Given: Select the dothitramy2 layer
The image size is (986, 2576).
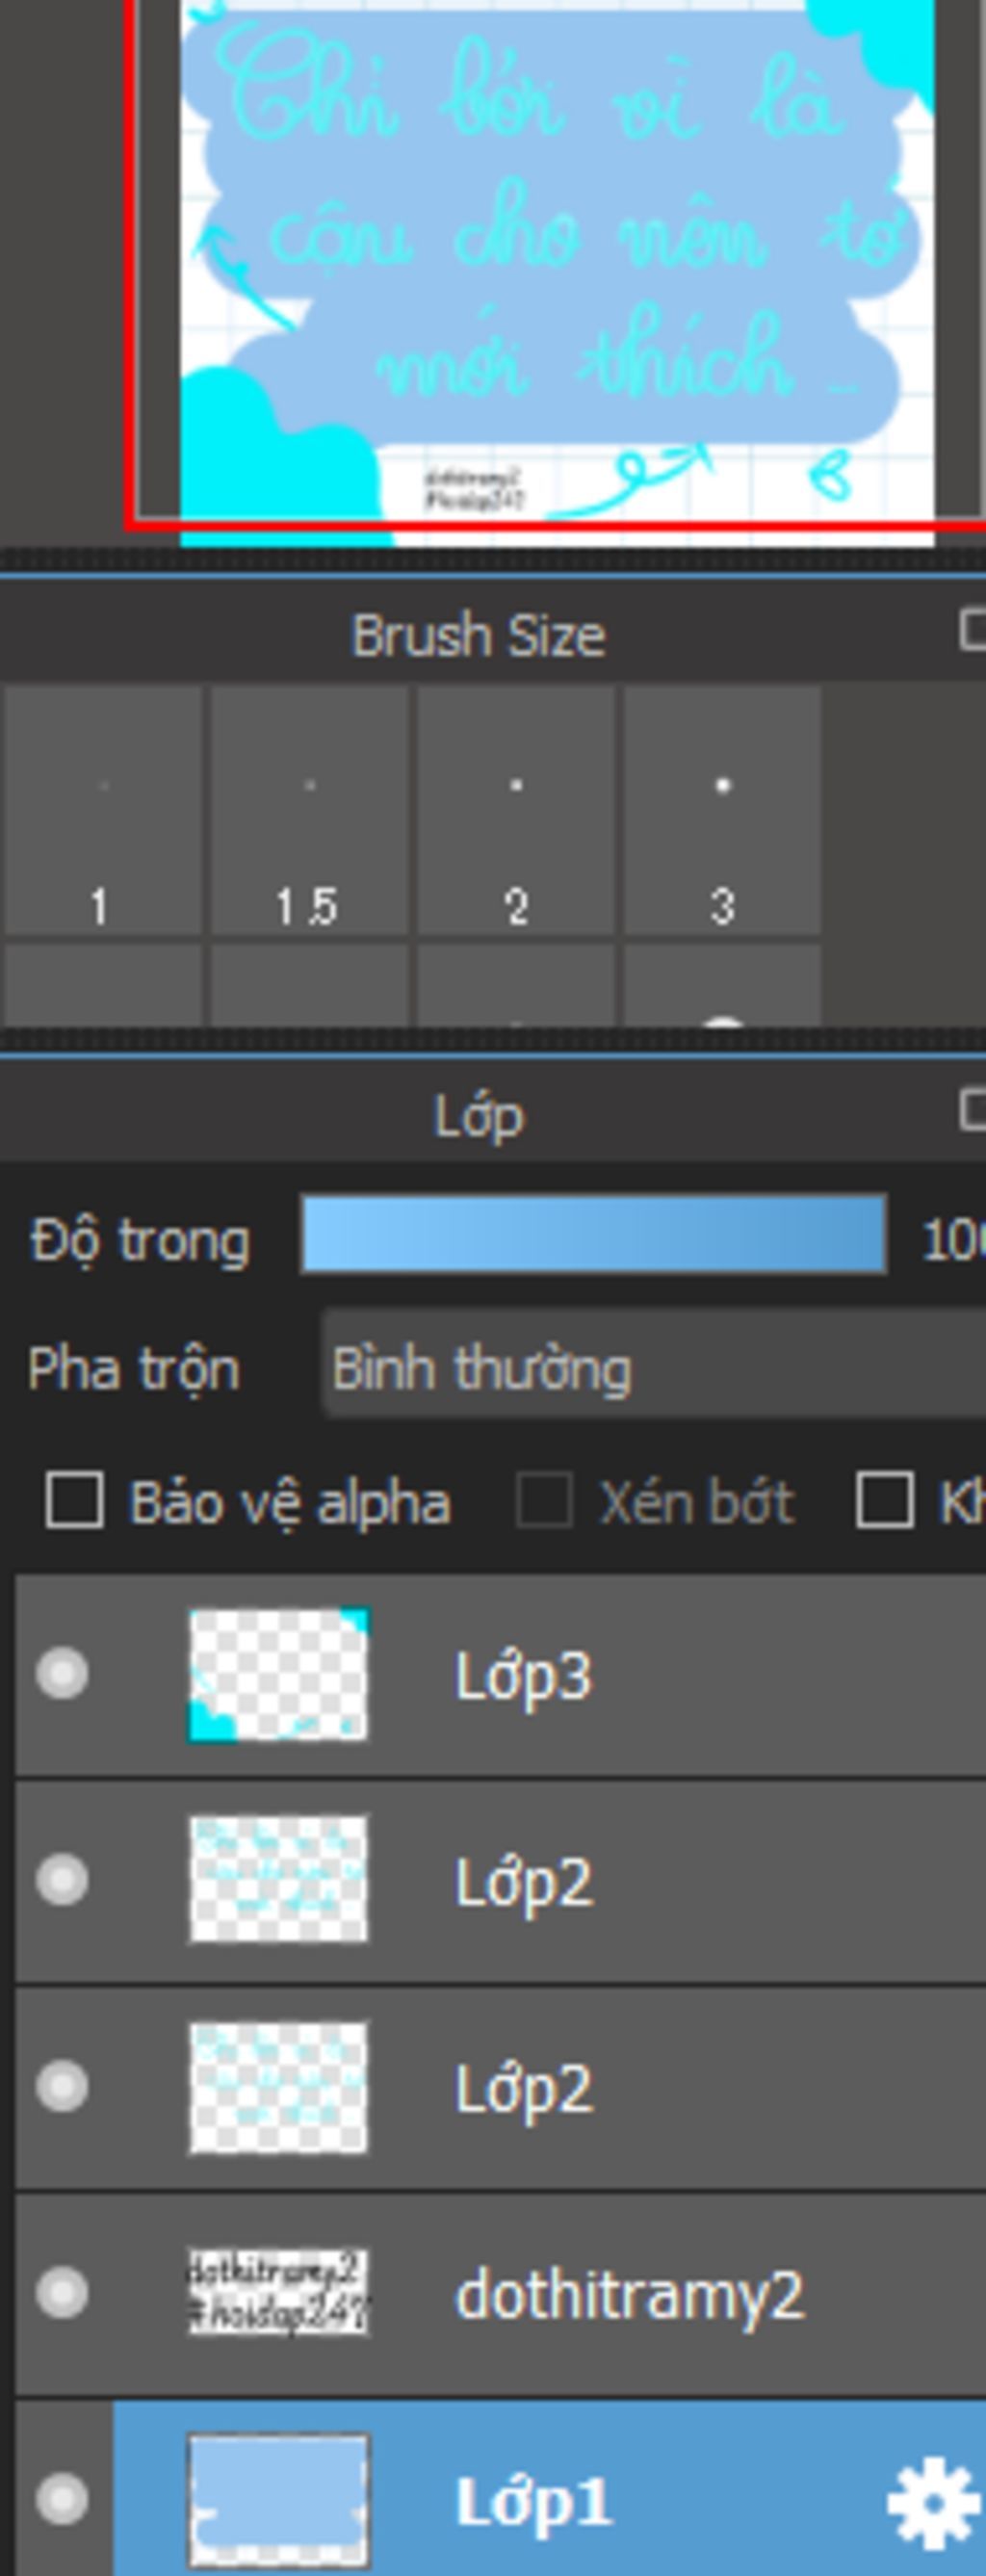Looking at the screenshot, I should [501, 2294].
